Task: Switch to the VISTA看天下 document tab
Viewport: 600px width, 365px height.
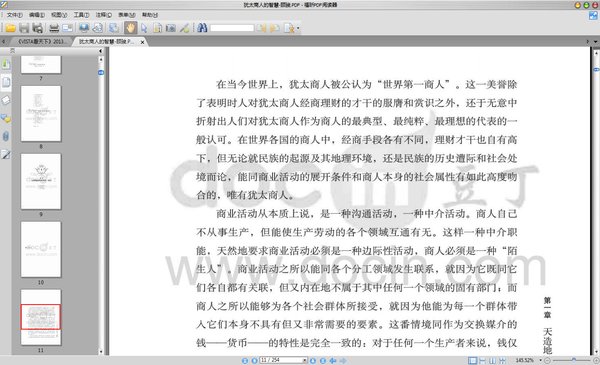Action: (x=41, y=41)
